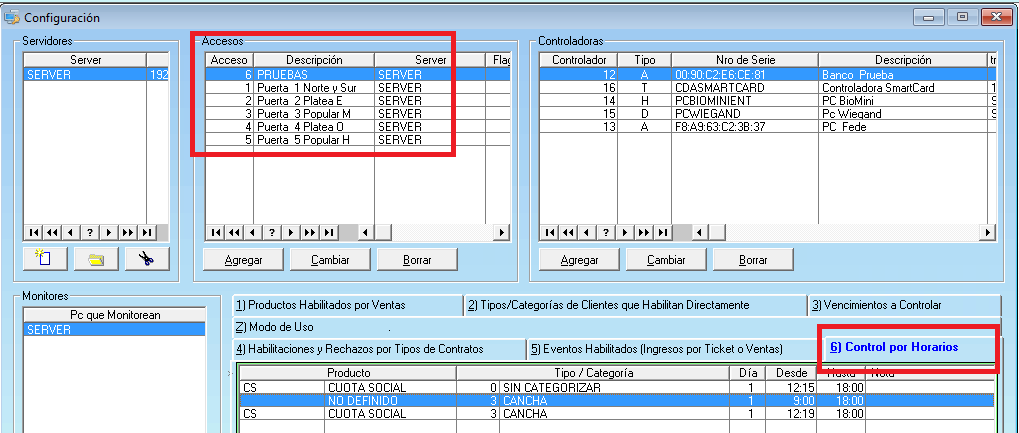The height and width of the screenshot is (433, 1019).
Task: Open the Vencimientos a Controlar tab
Action: click(x=903, y=305)
